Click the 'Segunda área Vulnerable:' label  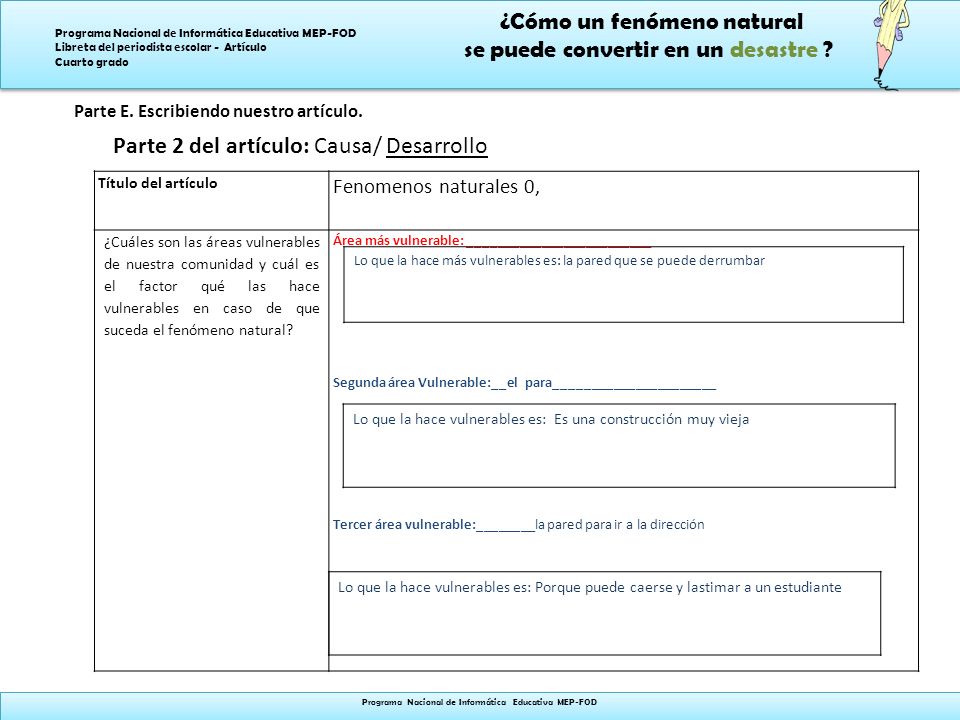(x=412, y=382)
